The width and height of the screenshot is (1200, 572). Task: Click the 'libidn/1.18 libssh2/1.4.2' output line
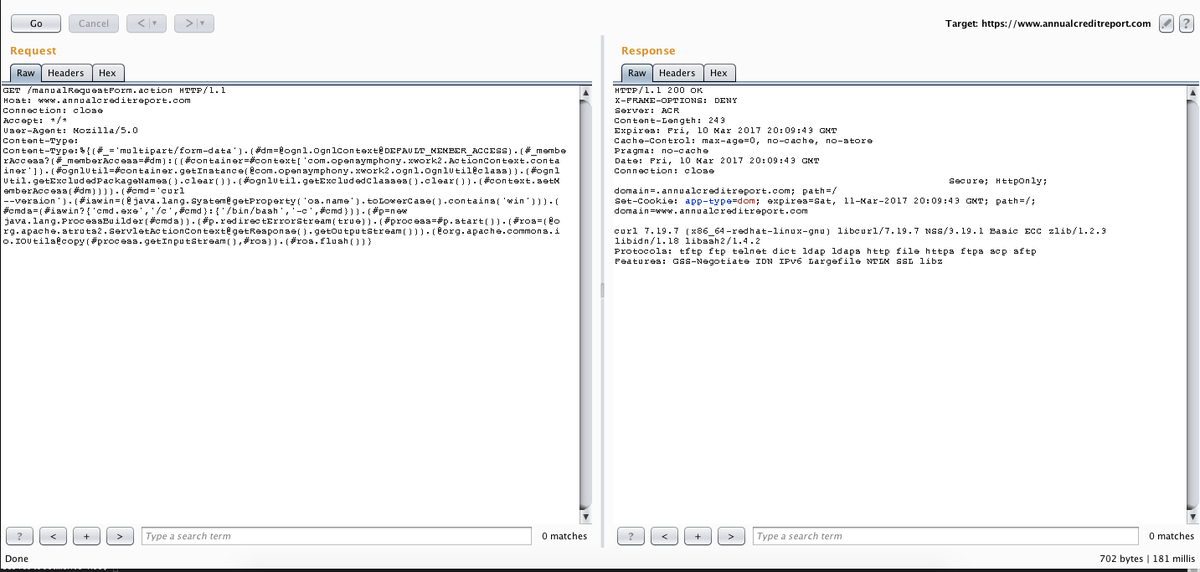(x=688, y=241)
